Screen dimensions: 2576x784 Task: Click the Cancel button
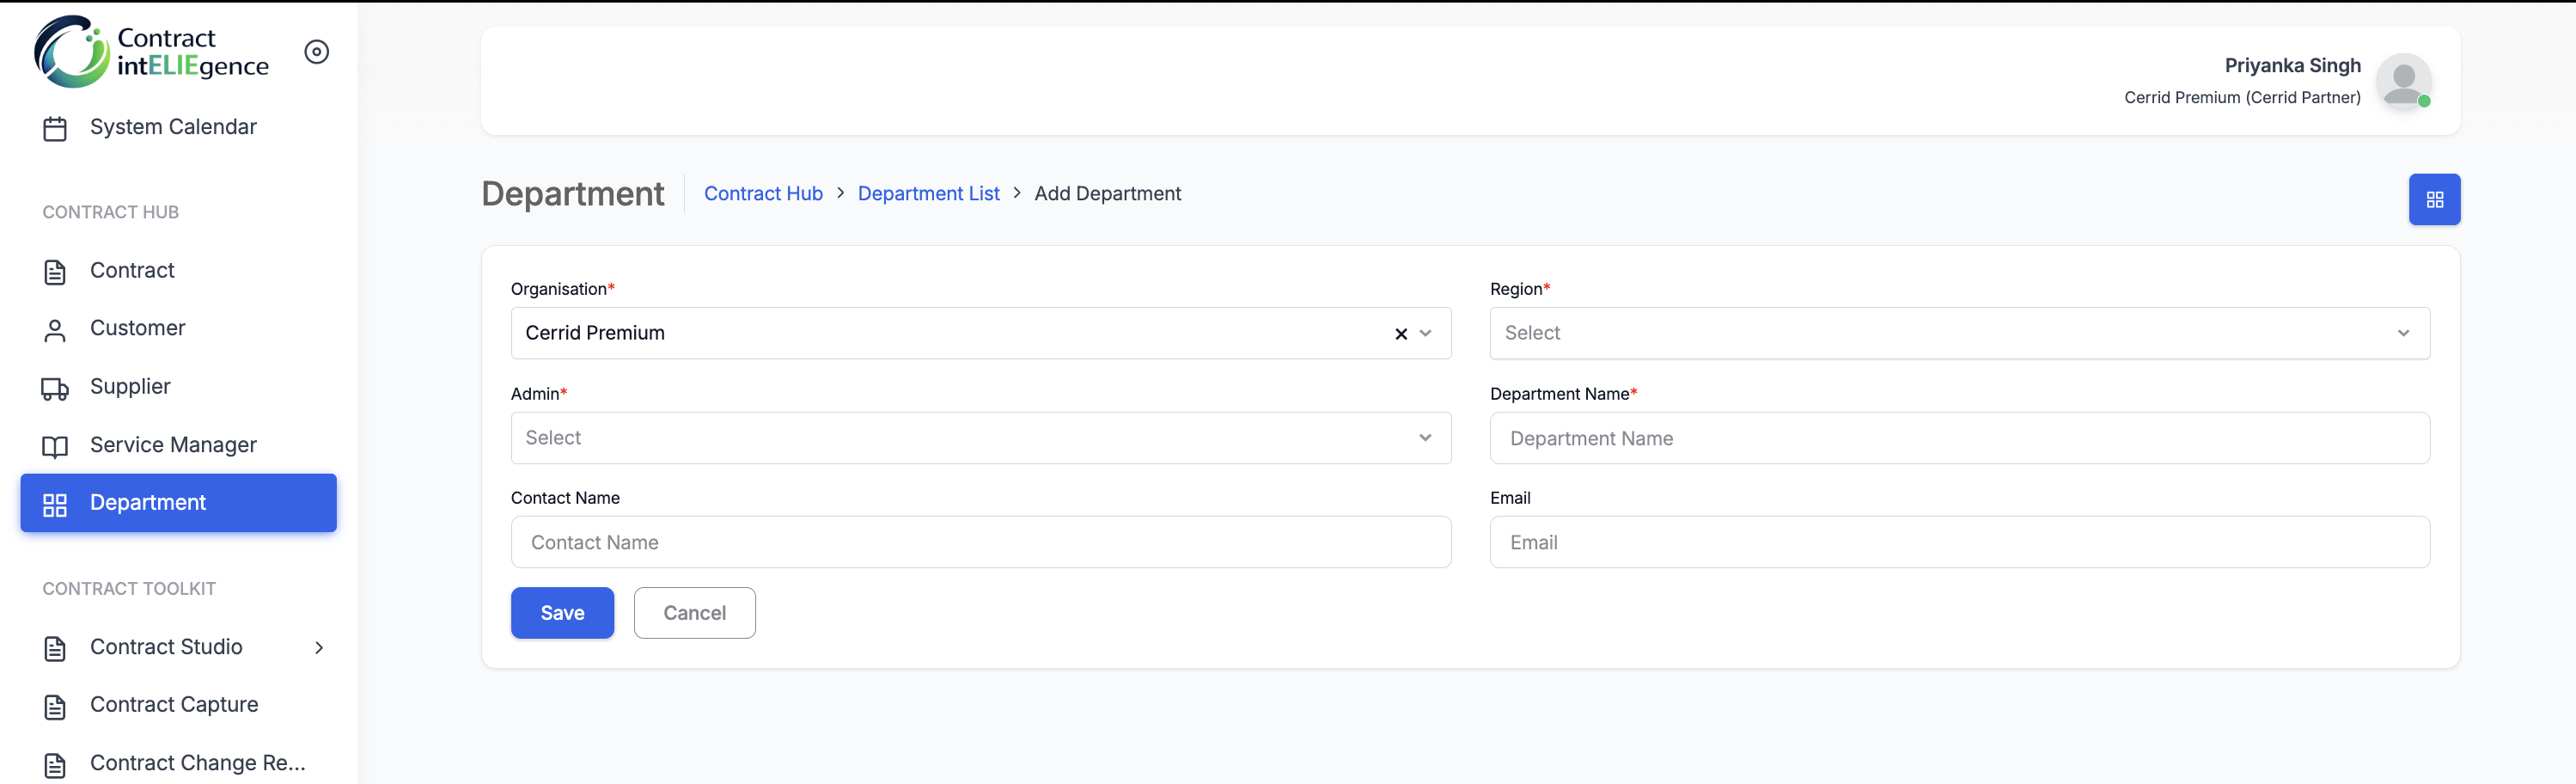pyautogui.click(x=694, y=612)
